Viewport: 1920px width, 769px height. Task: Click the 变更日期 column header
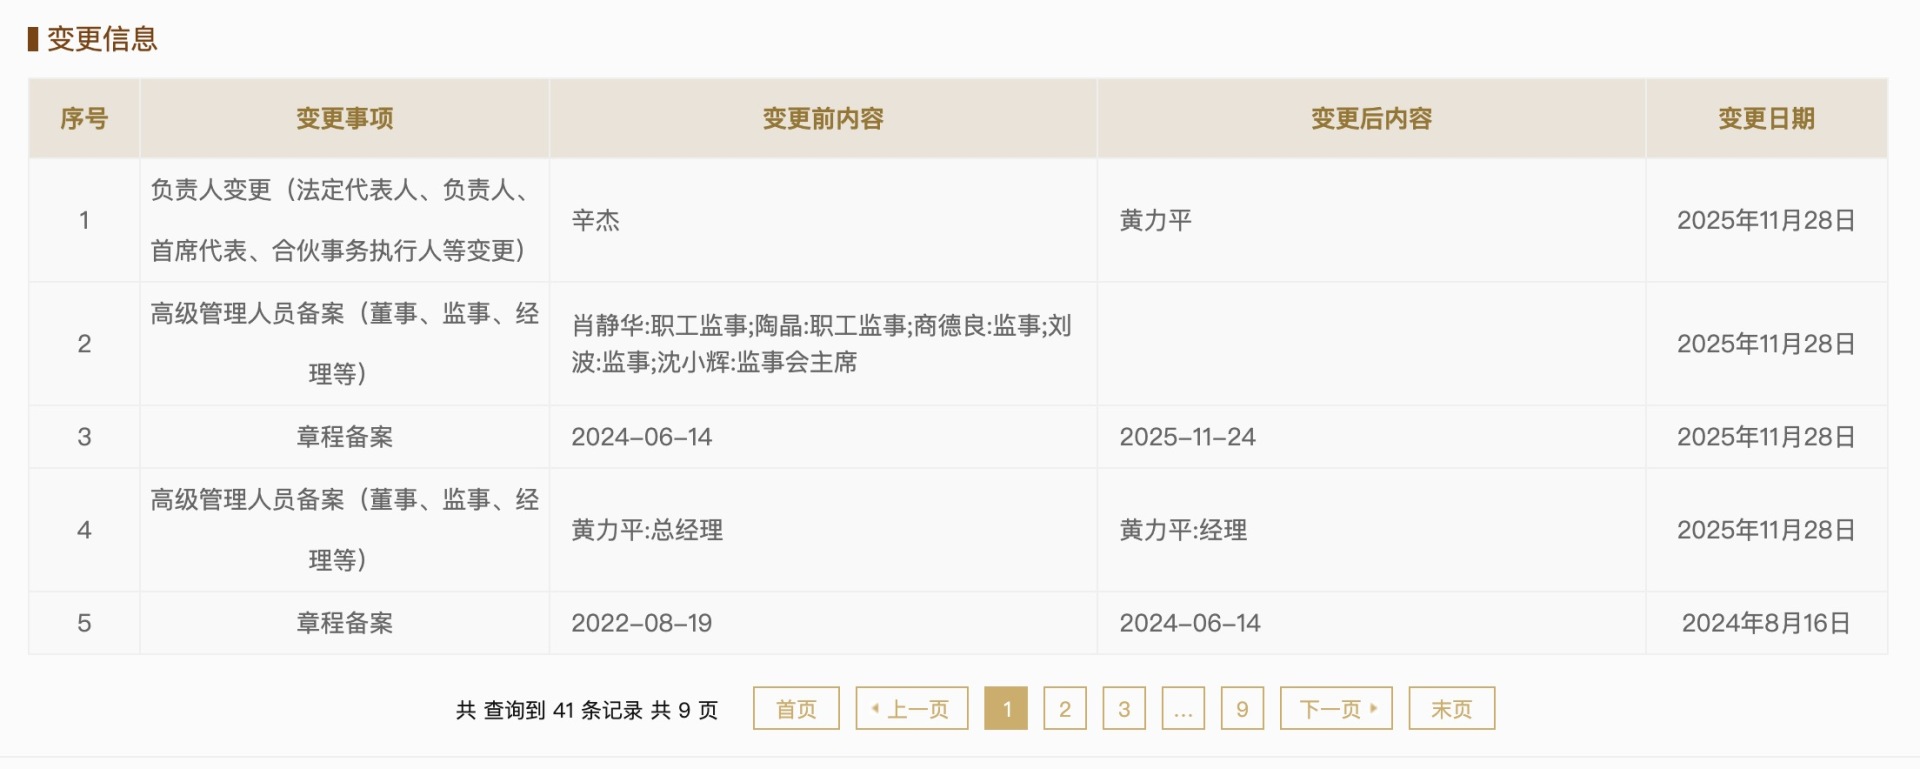1766,118
